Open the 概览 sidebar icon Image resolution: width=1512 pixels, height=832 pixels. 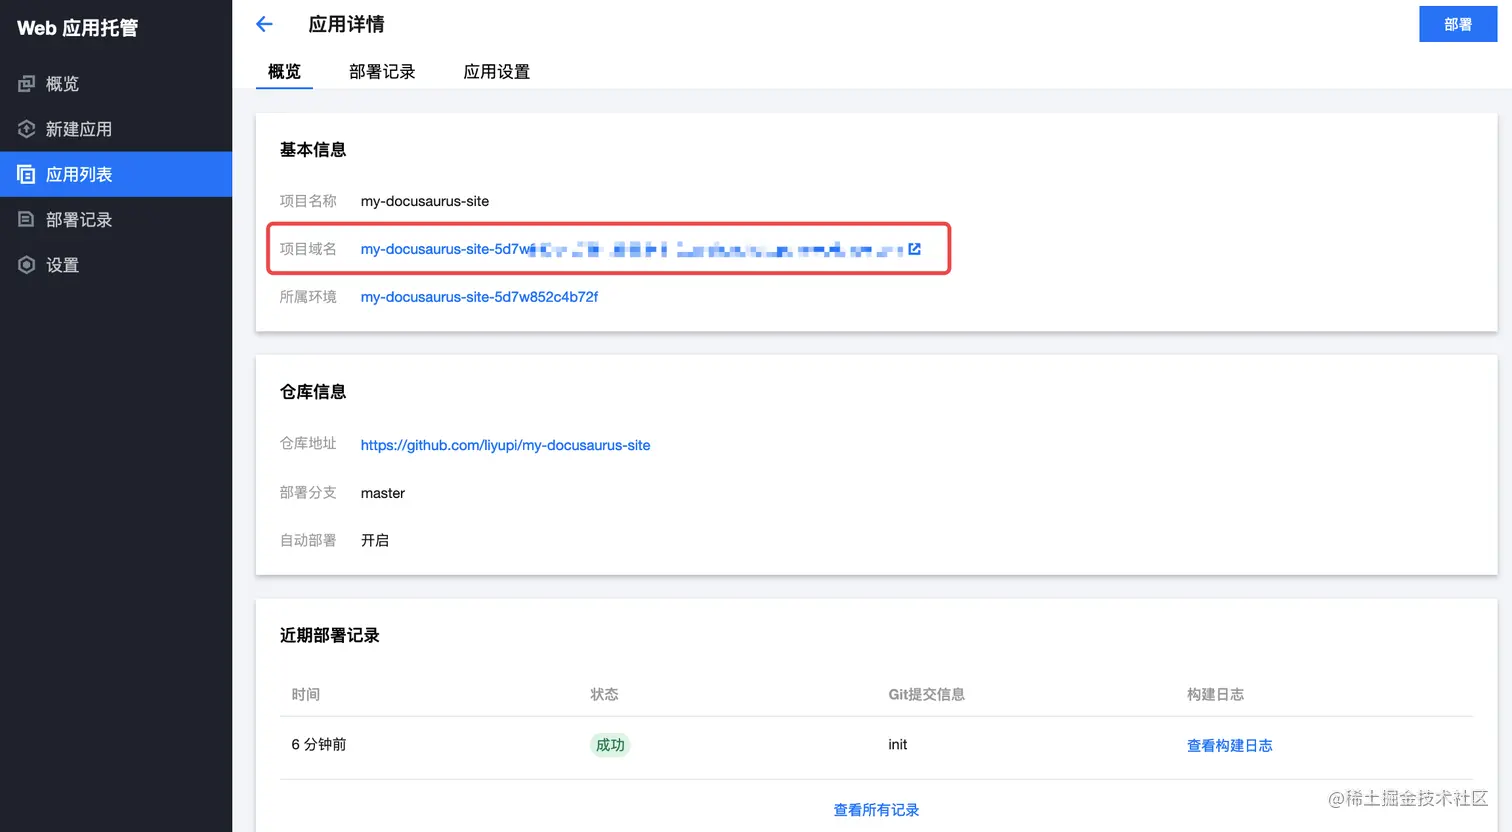[x=26, y=84]
